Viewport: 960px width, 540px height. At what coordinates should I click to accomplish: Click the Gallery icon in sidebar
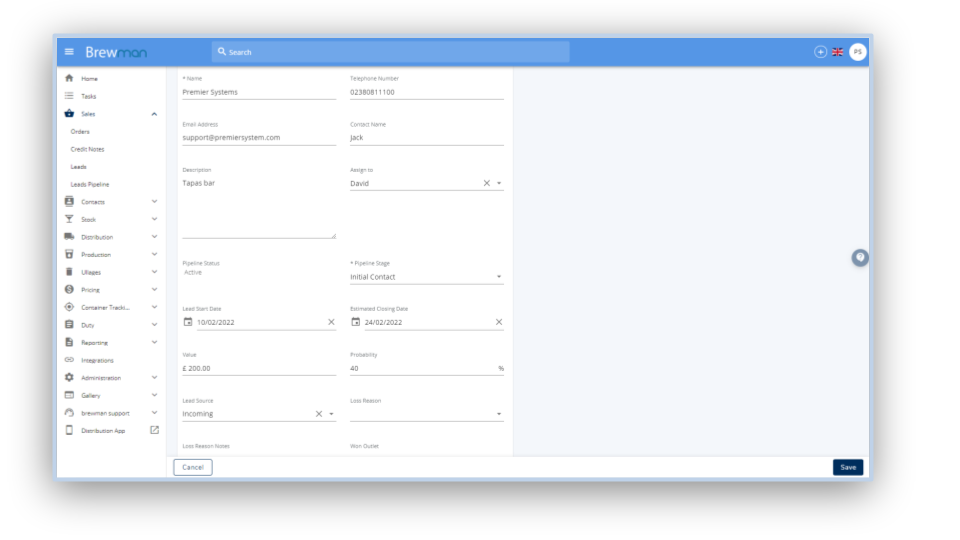coord(69,396)
